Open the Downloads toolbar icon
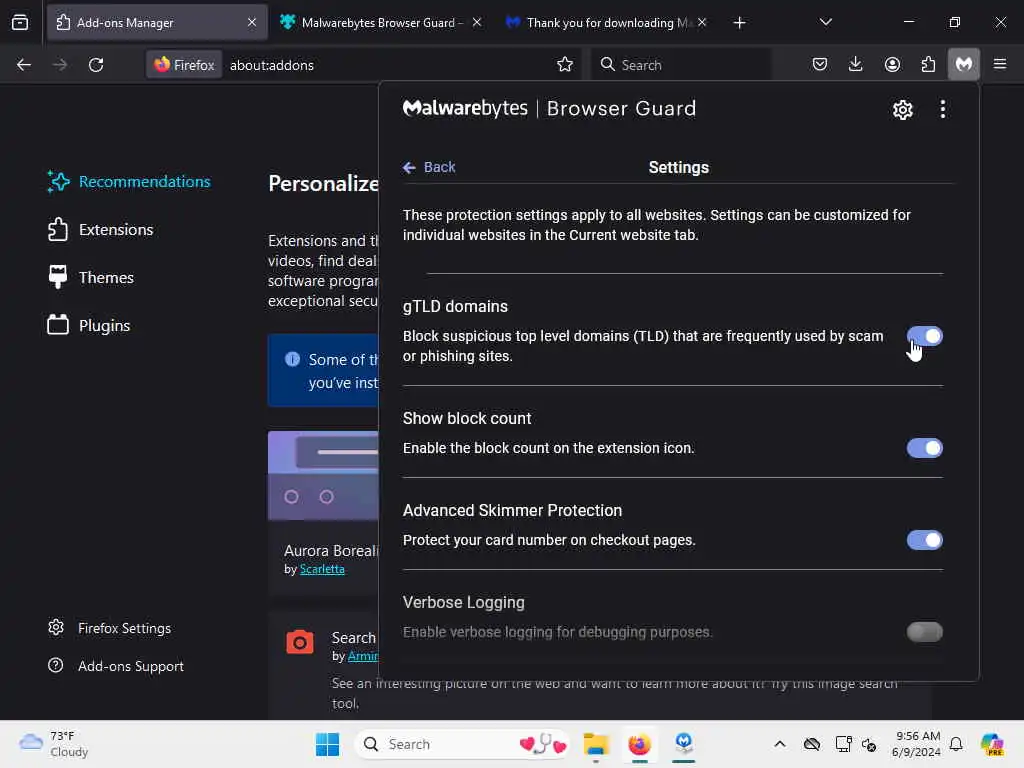This screenshot has height=768, width=1024. click(x=855, y=64)
